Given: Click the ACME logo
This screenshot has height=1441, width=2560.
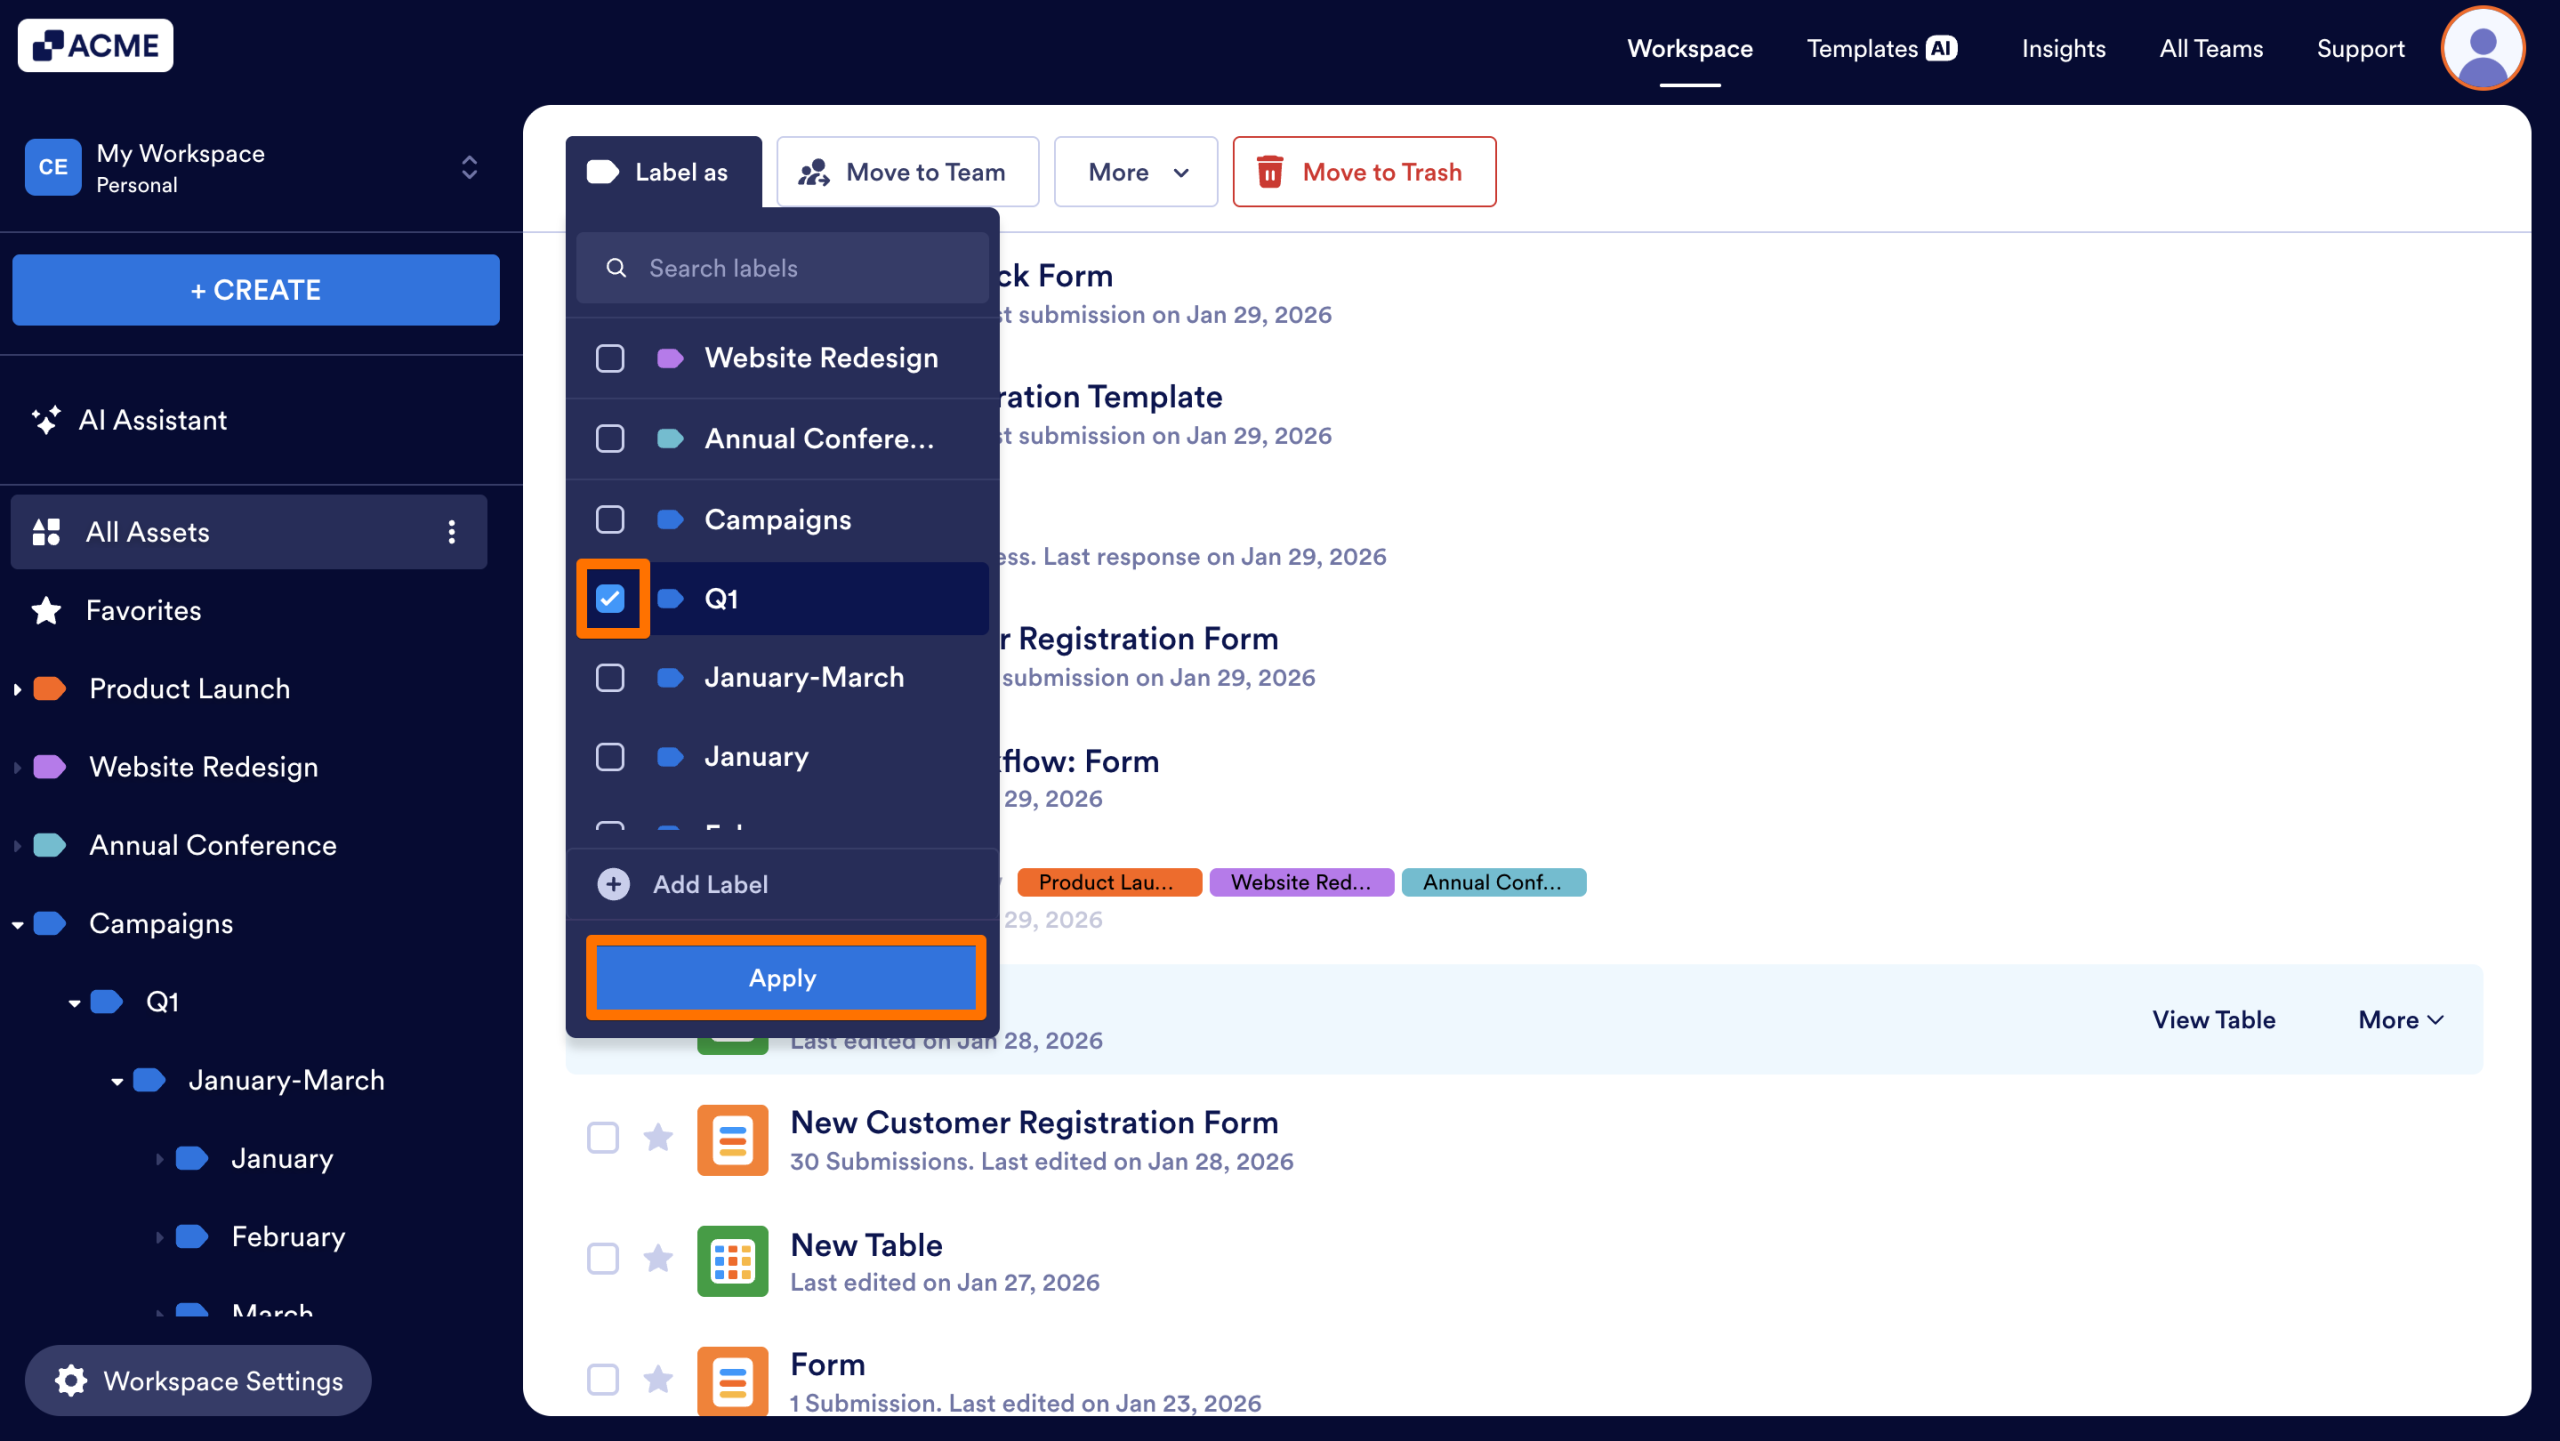Looking at the screenshot, I should (95, 46).
